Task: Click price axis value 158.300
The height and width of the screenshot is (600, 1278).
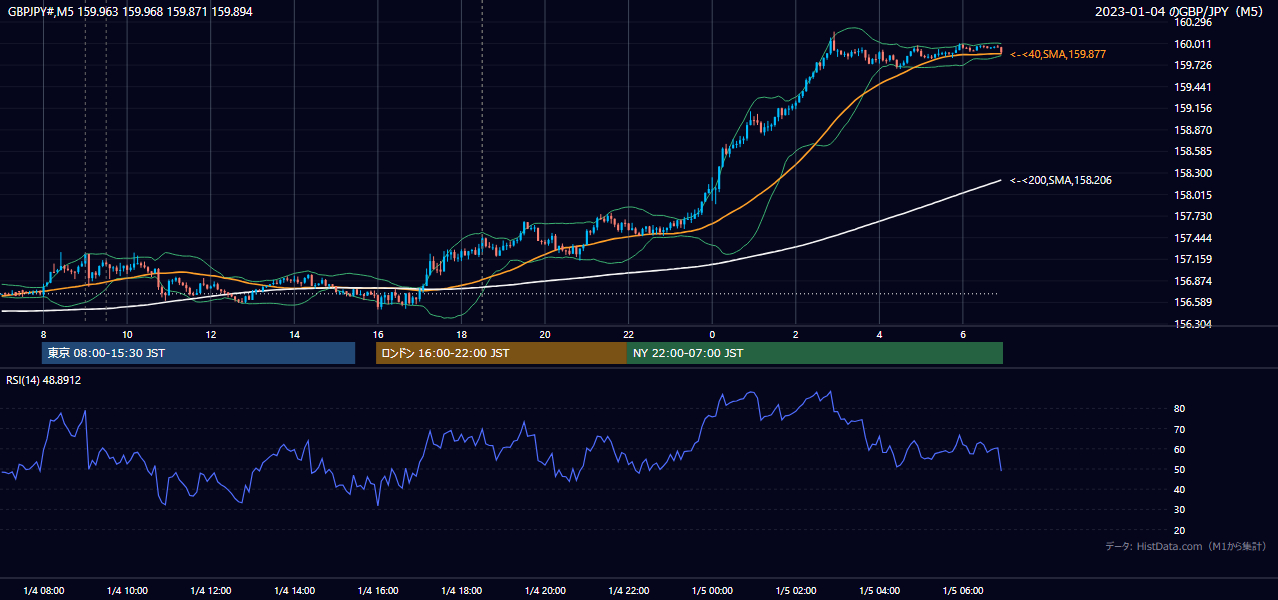Action: (1194, 173)
